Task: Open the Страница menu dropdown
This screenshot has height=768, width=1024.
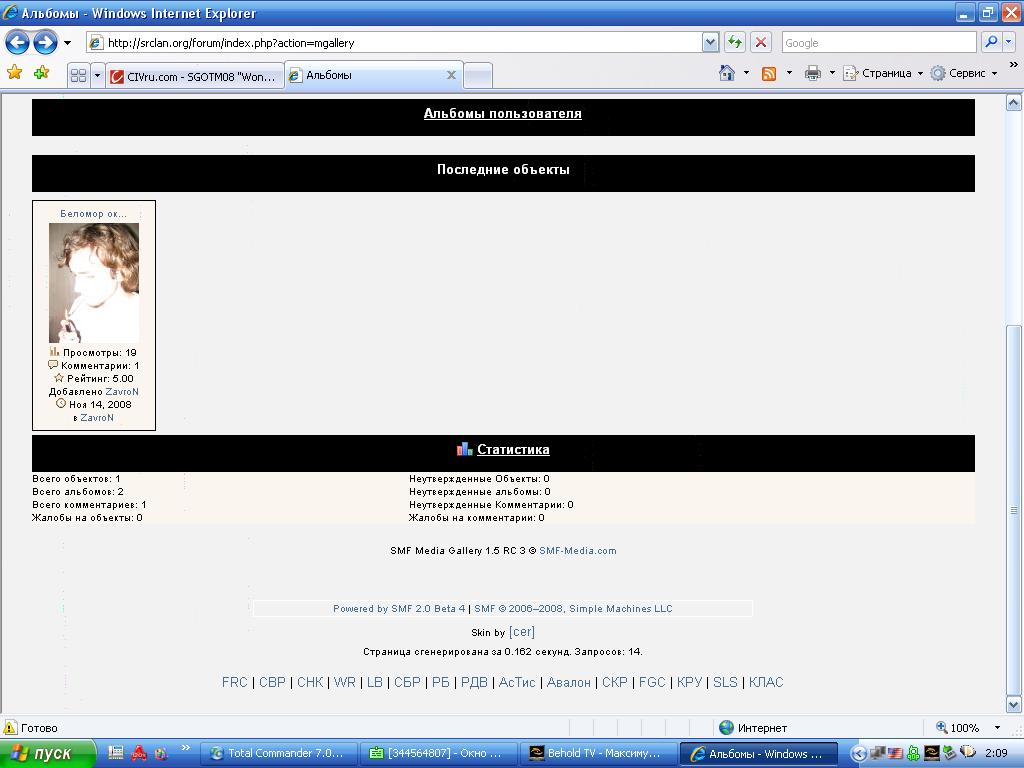Action: 885,73
